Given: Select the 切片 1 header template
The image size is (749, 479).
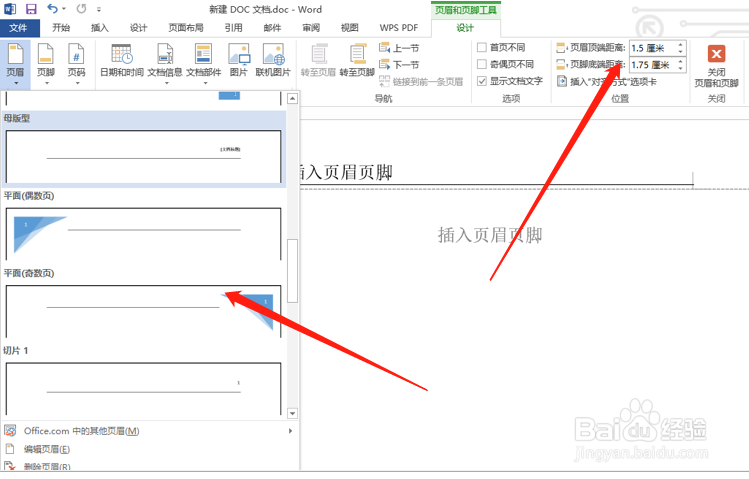Looking at the screenshot, I should pyautogui.click(x=143, y=388).
